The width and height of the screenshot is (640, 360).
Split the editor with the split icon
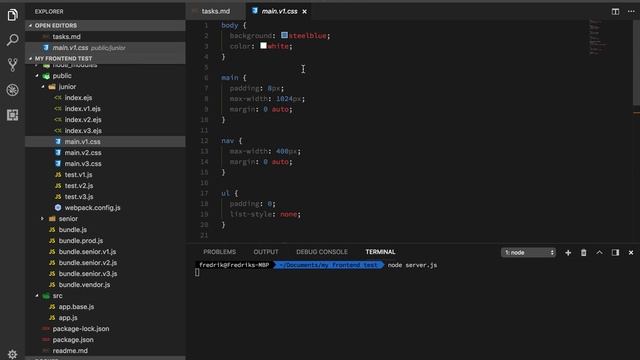pos(615,11)
